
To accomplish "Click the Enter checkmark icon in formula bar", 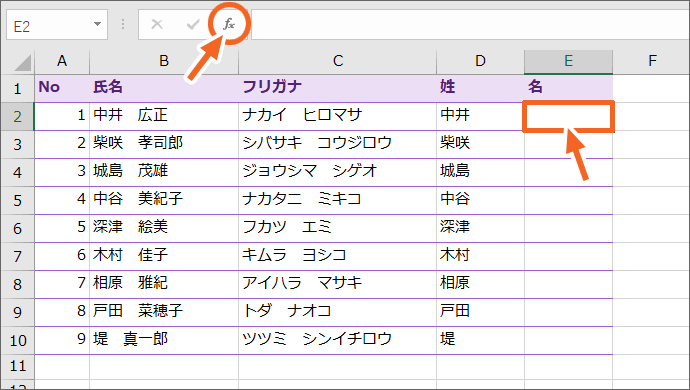I will 193,24.
